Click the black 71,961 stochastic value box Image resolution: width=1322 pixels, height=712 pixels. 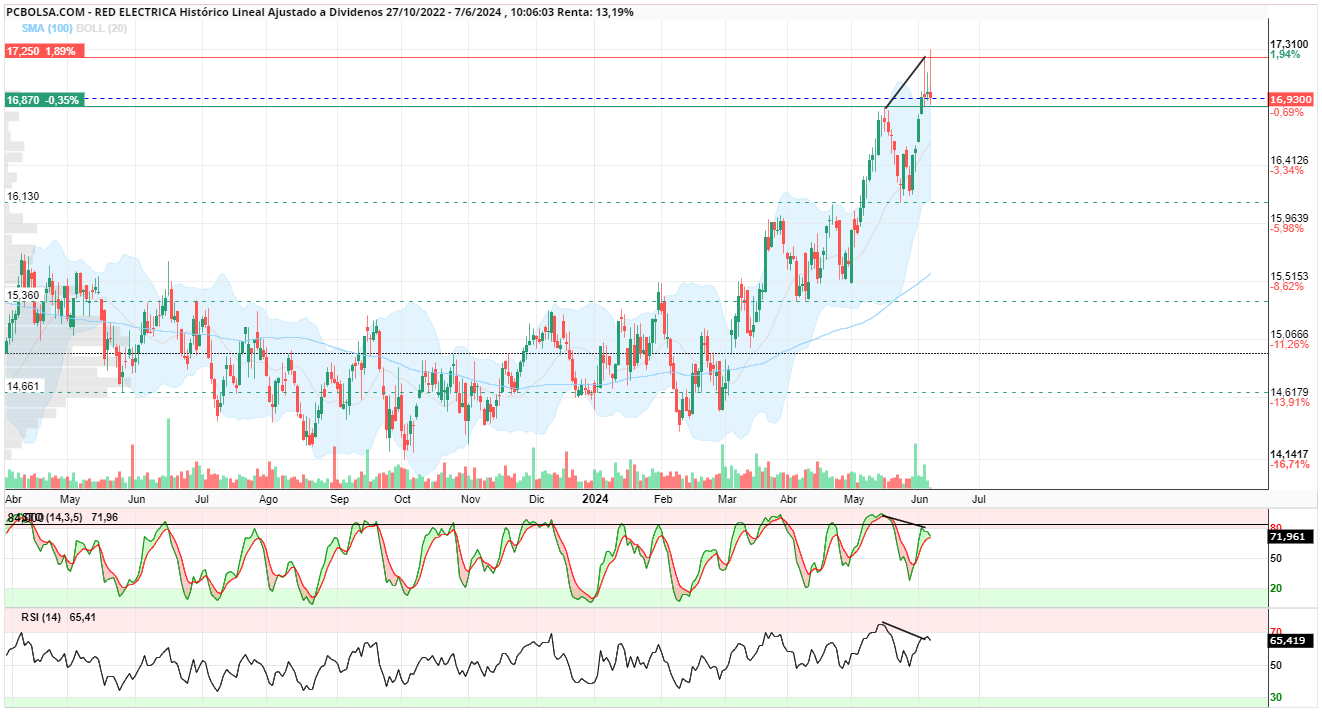[1290, 537]
